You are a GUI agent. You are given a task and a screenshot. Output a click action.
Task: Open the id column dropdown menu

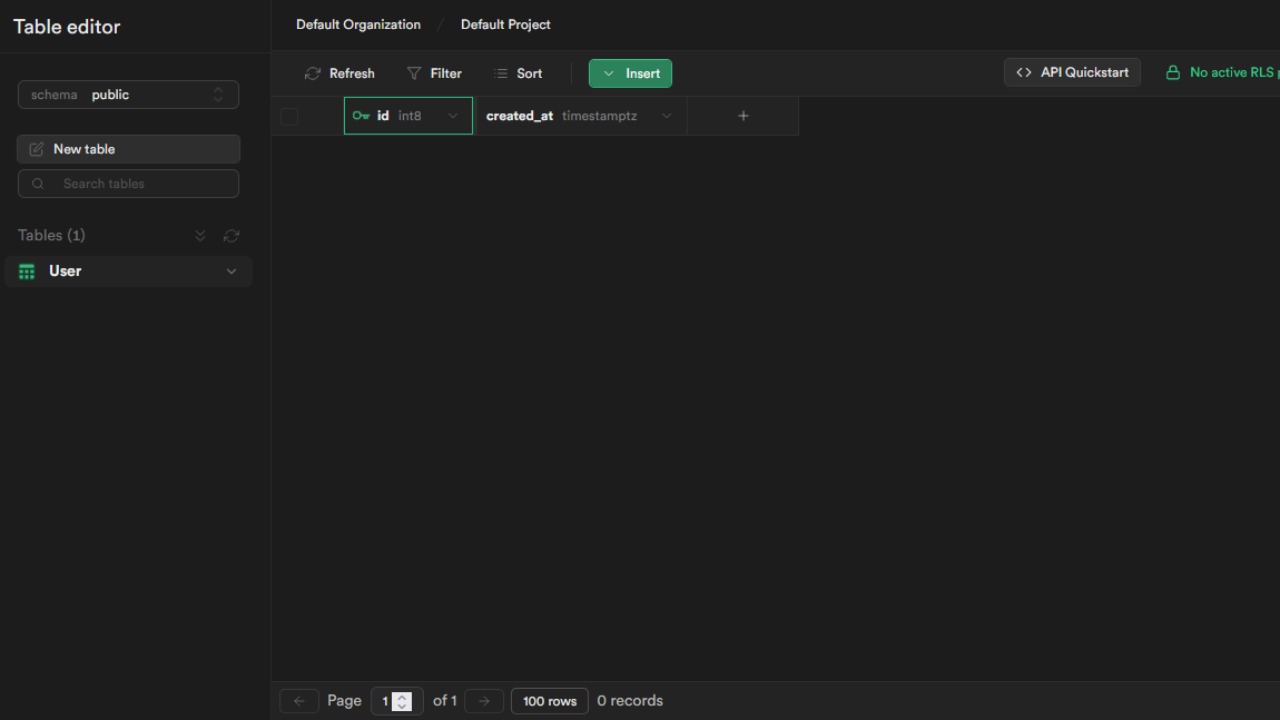point(453,116)
